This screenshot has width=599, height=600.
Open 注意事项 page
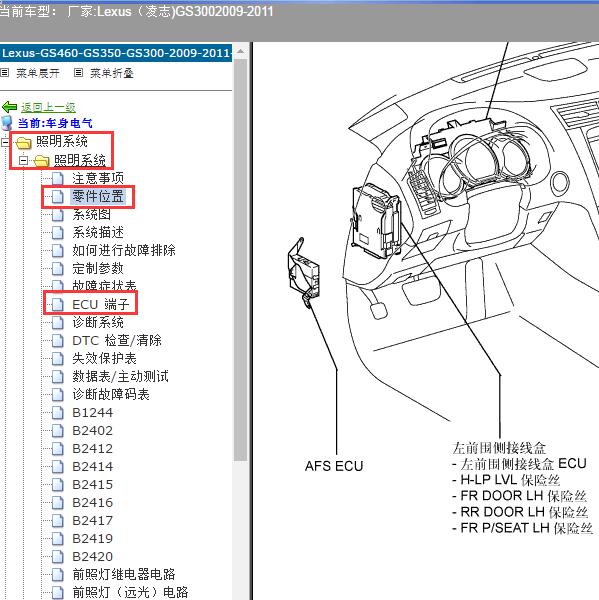(x=98, y=178)
